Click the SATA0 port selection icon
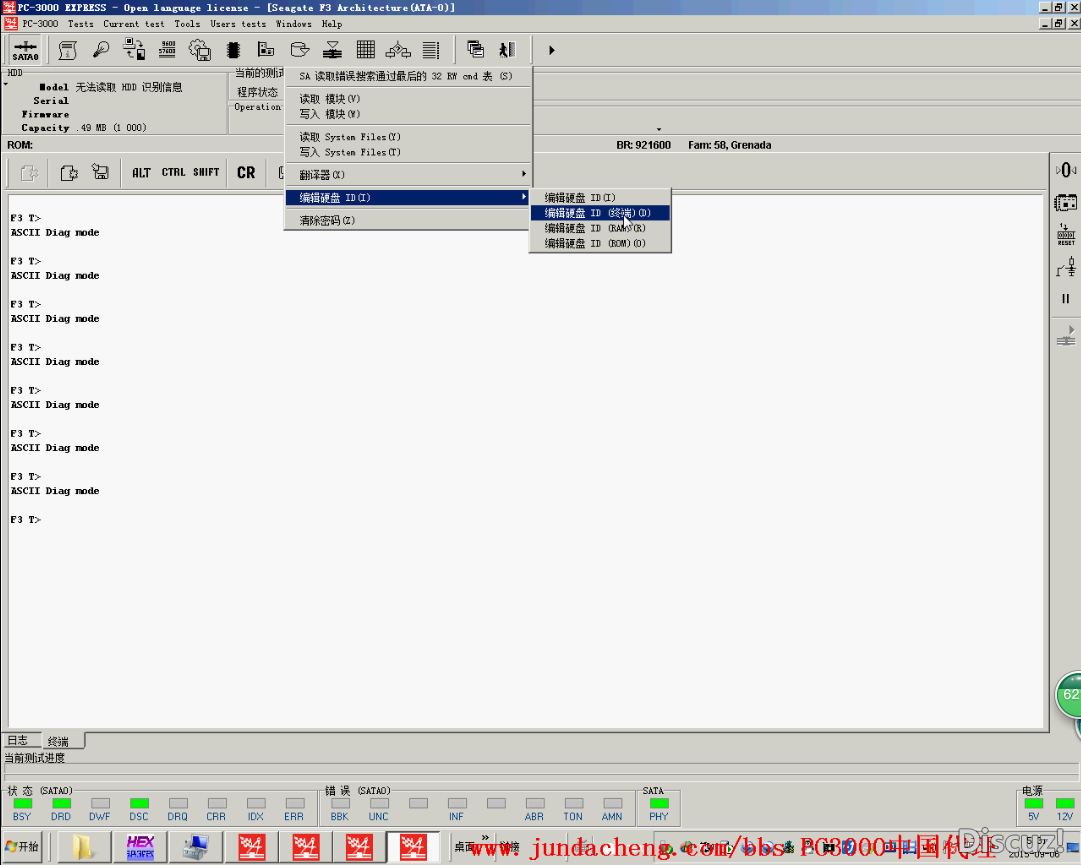 click(x=25, y=50)
